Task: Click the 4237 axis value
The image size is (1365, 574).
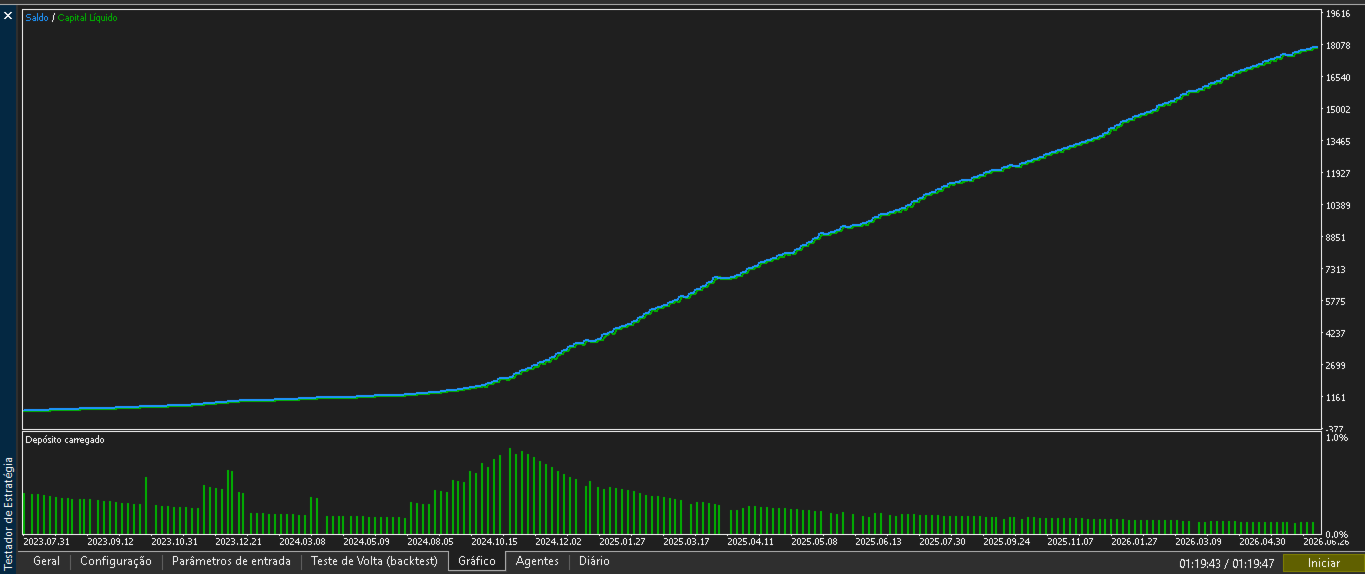Action: pos(1337,334)
